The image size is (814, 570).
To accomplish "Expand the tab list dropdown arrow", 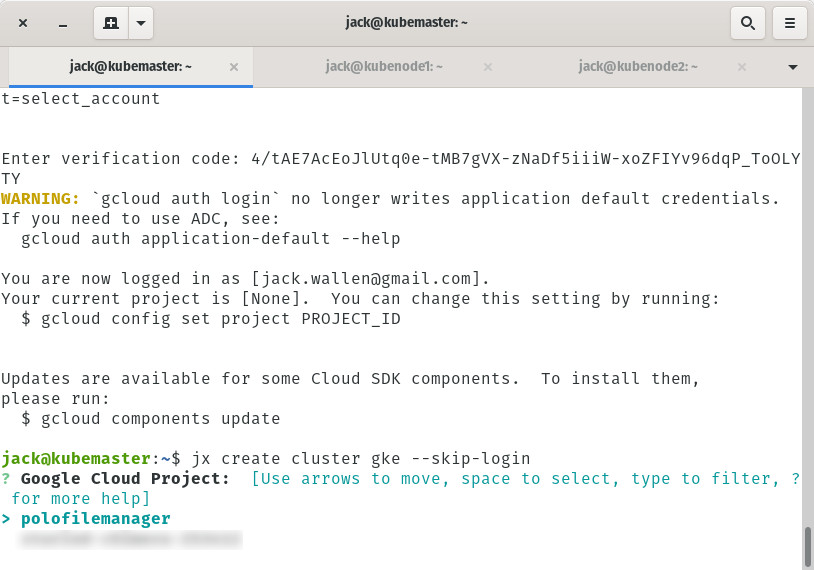I will tap(793, 67).
